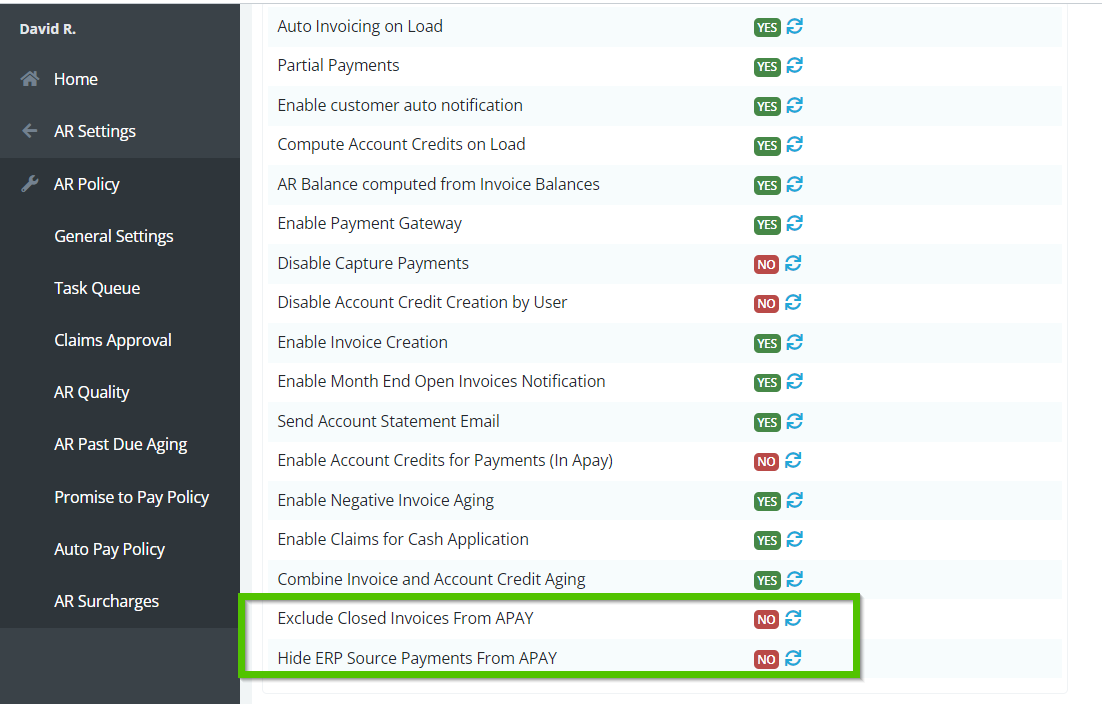Click refresh icon for Compute Account Credits on Load

(794, 145)
